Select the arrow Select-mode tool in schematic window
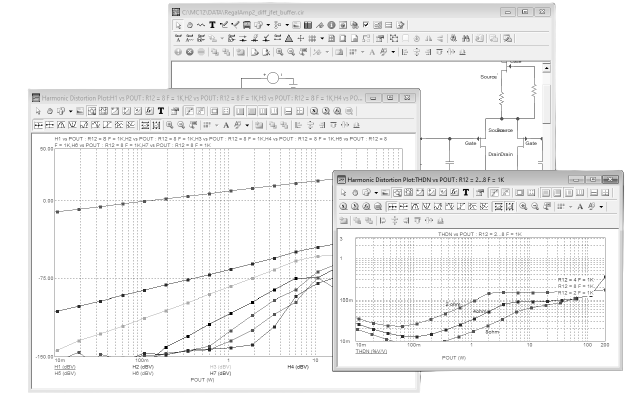 178,25
